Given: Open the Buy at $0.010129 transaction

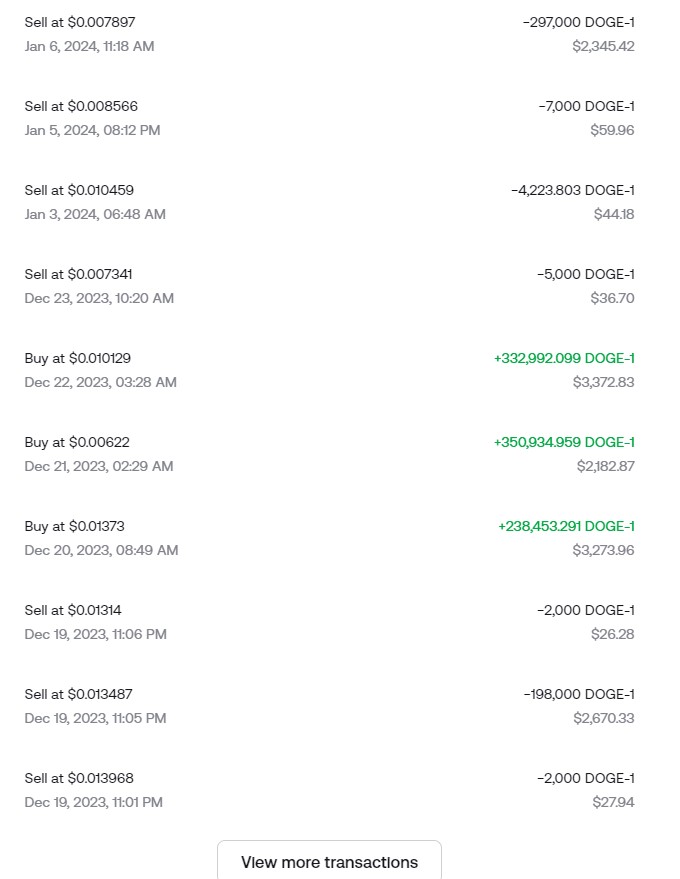Looking at the screenshot, I should pos(77,358).
